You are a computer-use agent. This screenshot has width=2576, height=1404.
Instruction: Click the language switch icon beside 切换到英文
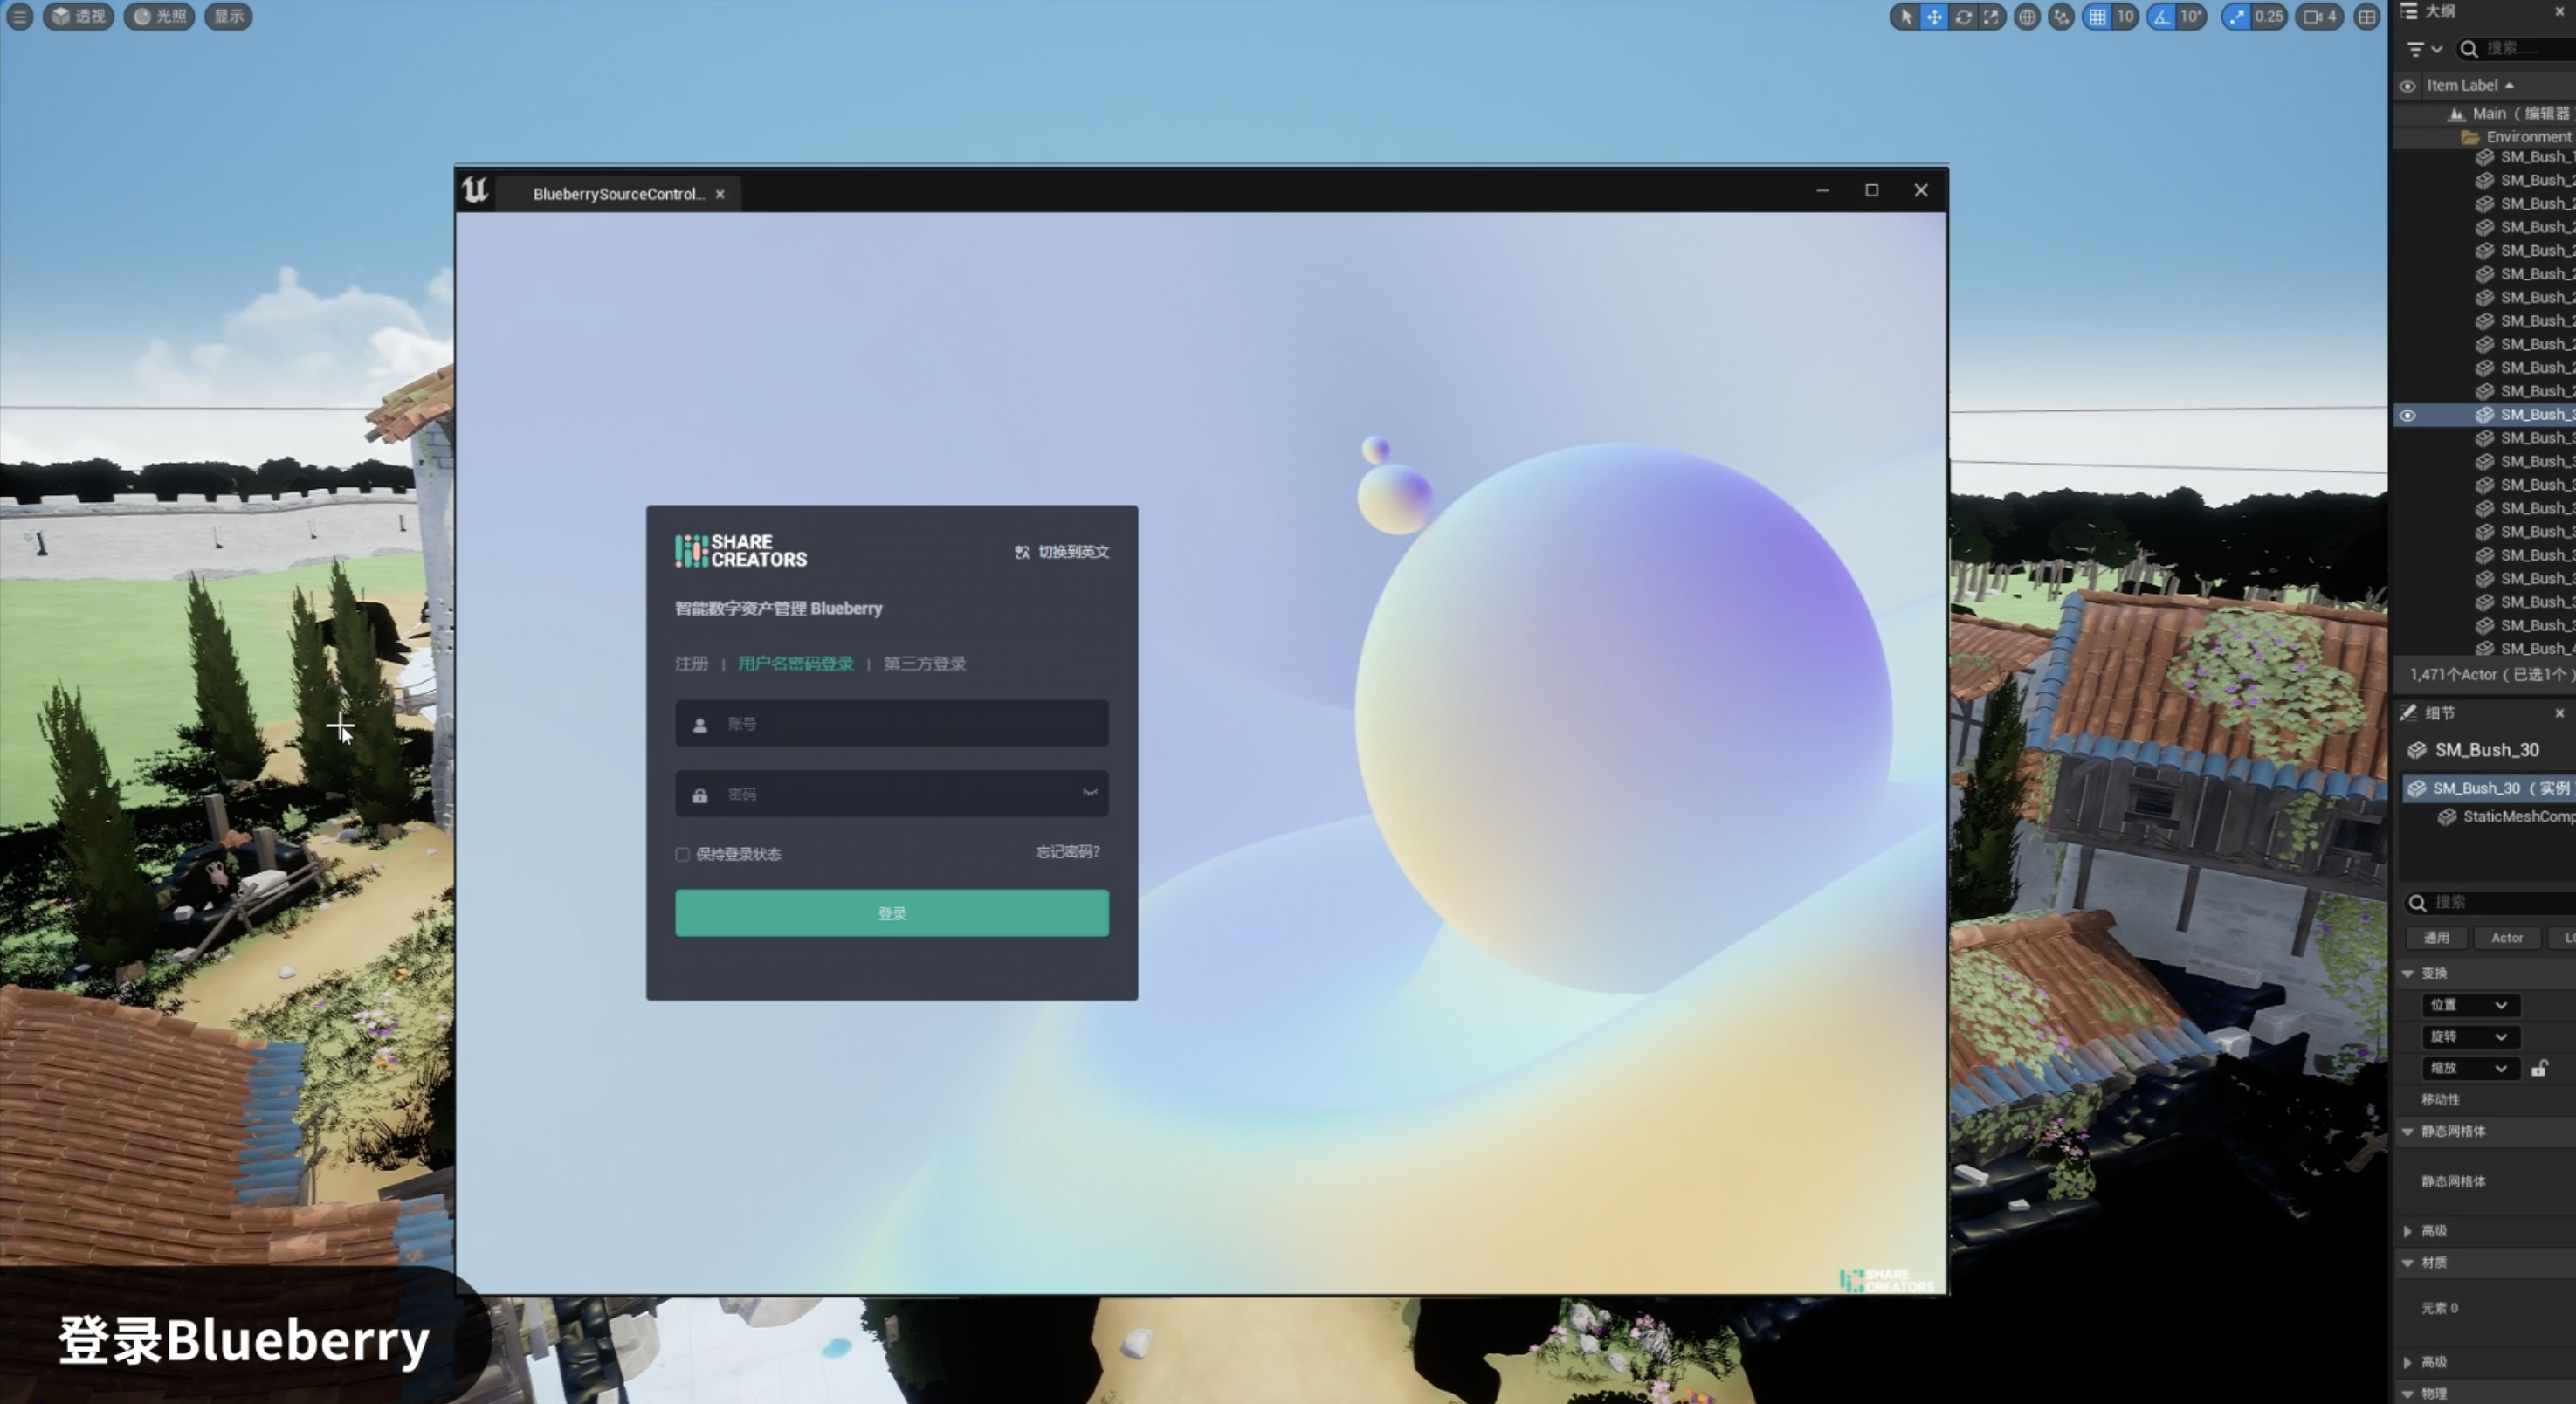[1022, 552]
